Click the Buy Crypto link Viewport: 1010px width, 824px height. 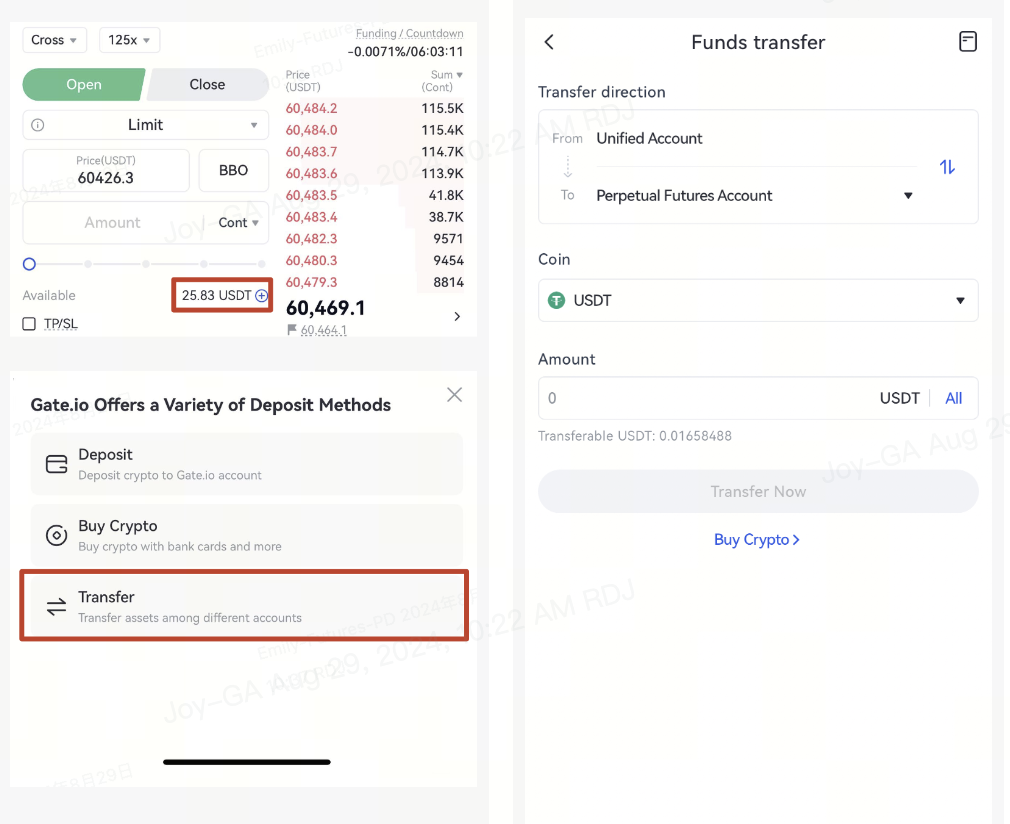[757, 540]
